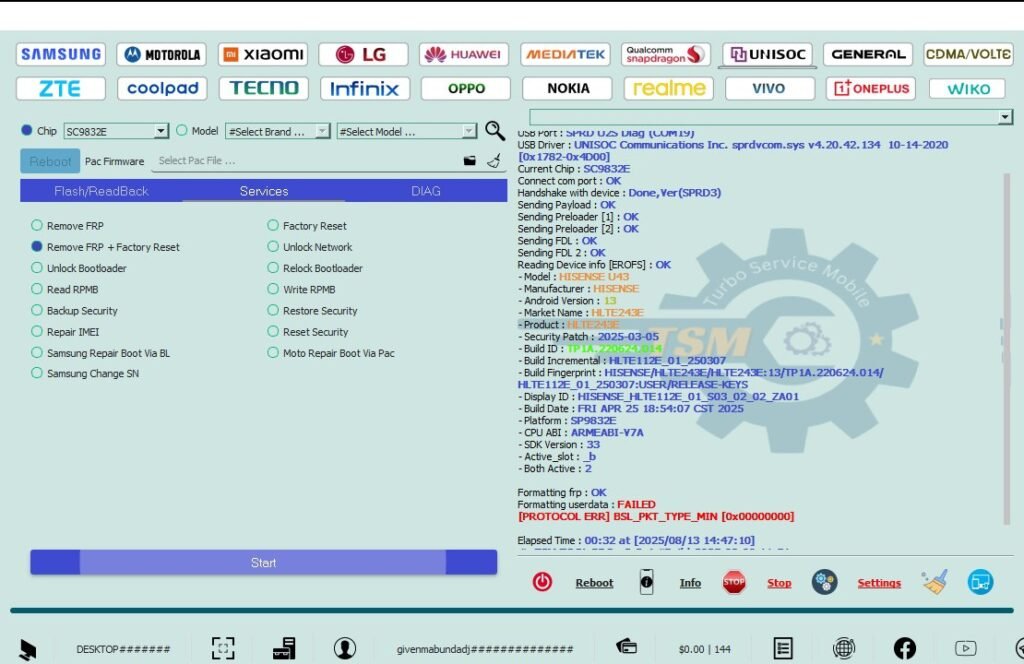Viewport: 1024px width, 664px height.
Task: Click the magnifier search icon
Action: point(495,131)
